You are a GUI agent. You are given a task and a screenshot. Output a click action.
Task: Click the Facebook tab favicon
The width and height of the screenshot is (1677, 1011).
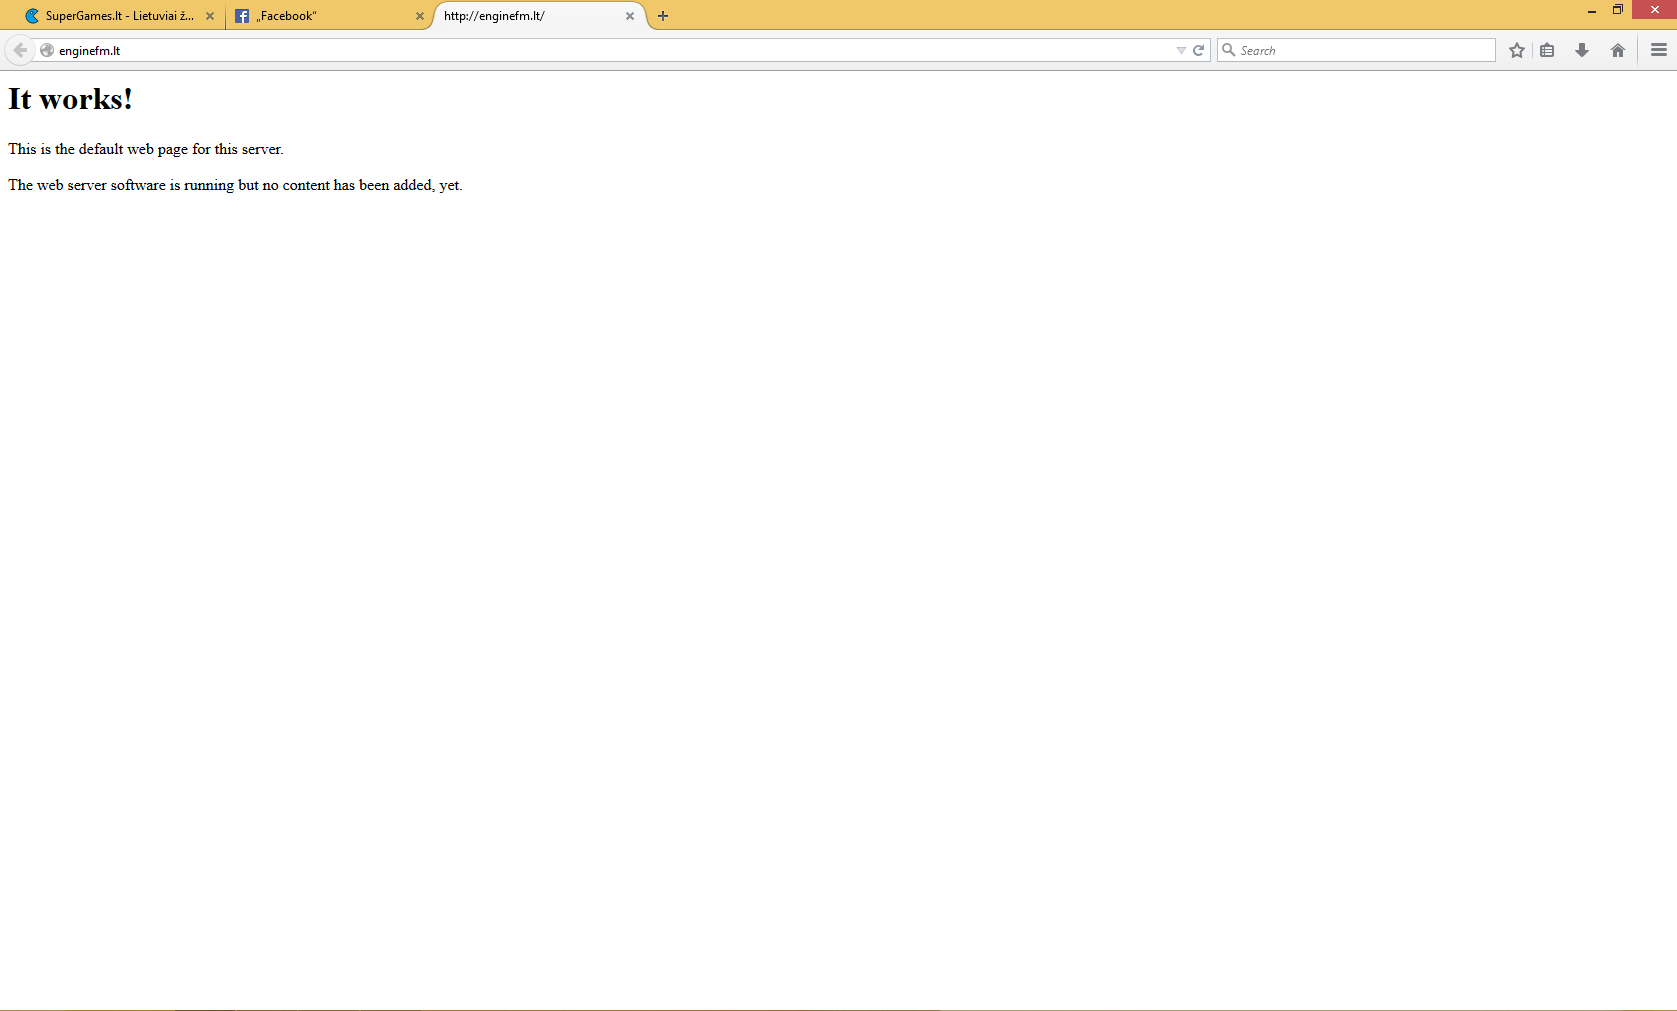click(242, 16)
